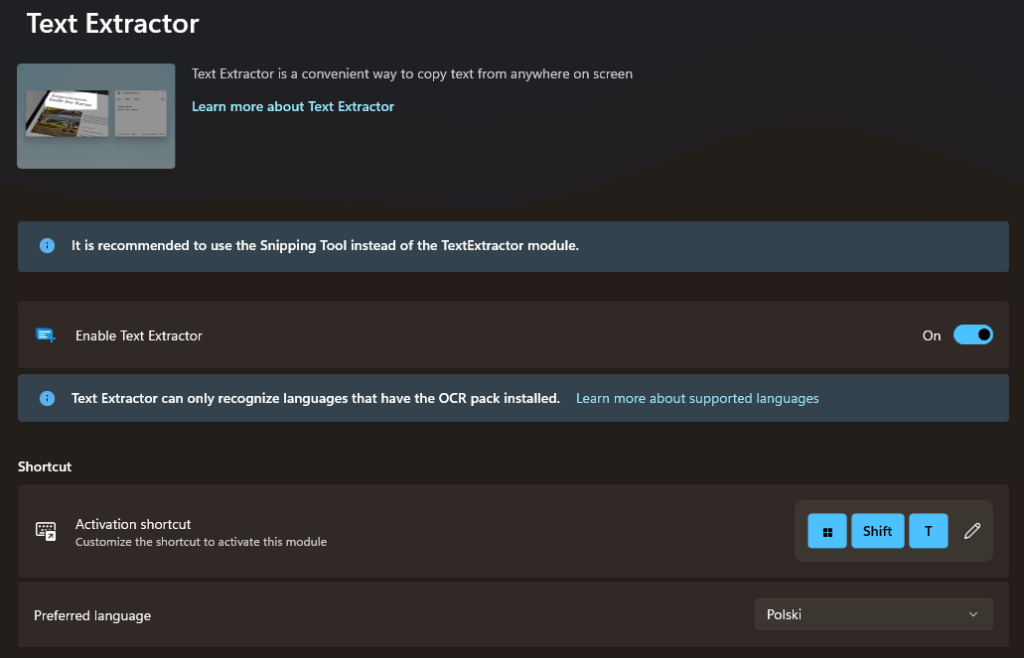Click the T key in the shortcut
This screenshot has width=1024, height=658.
pyautogui.click(x=928, y=531)
